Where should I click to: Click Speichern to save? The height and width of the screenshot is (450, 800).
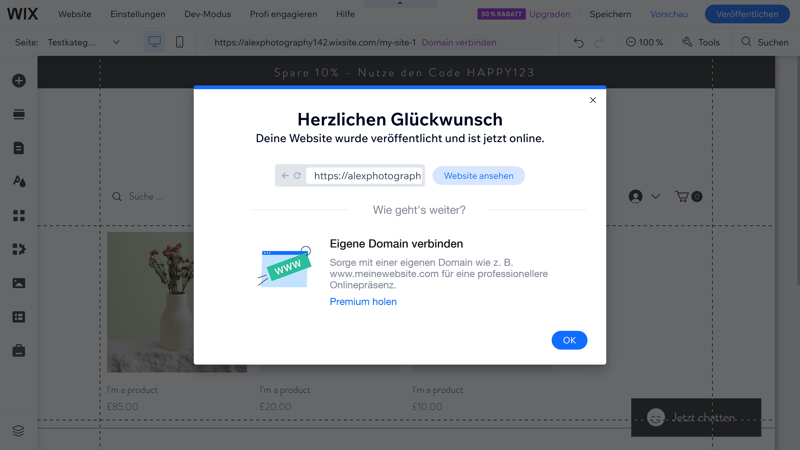click(610, 14)
